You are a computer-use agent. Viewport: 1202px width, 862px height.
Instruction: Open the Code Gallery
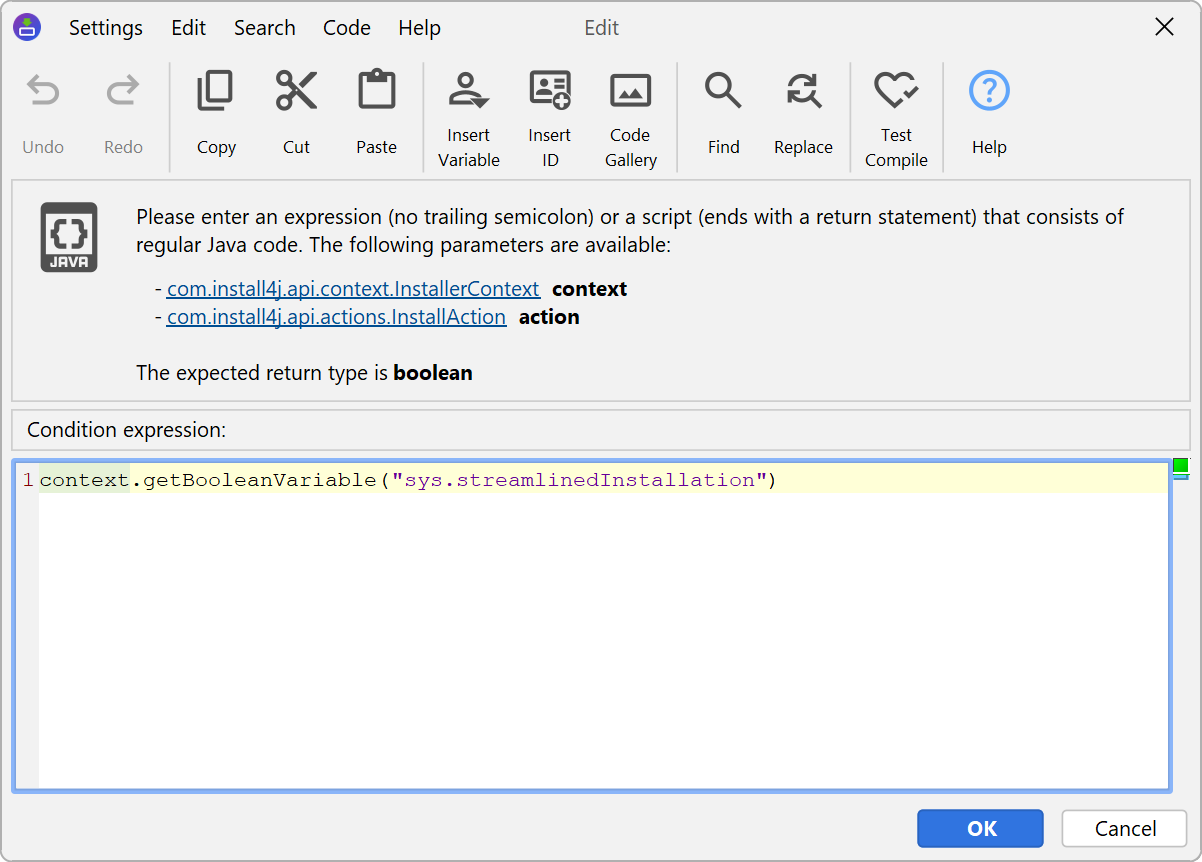pos(630,91)
